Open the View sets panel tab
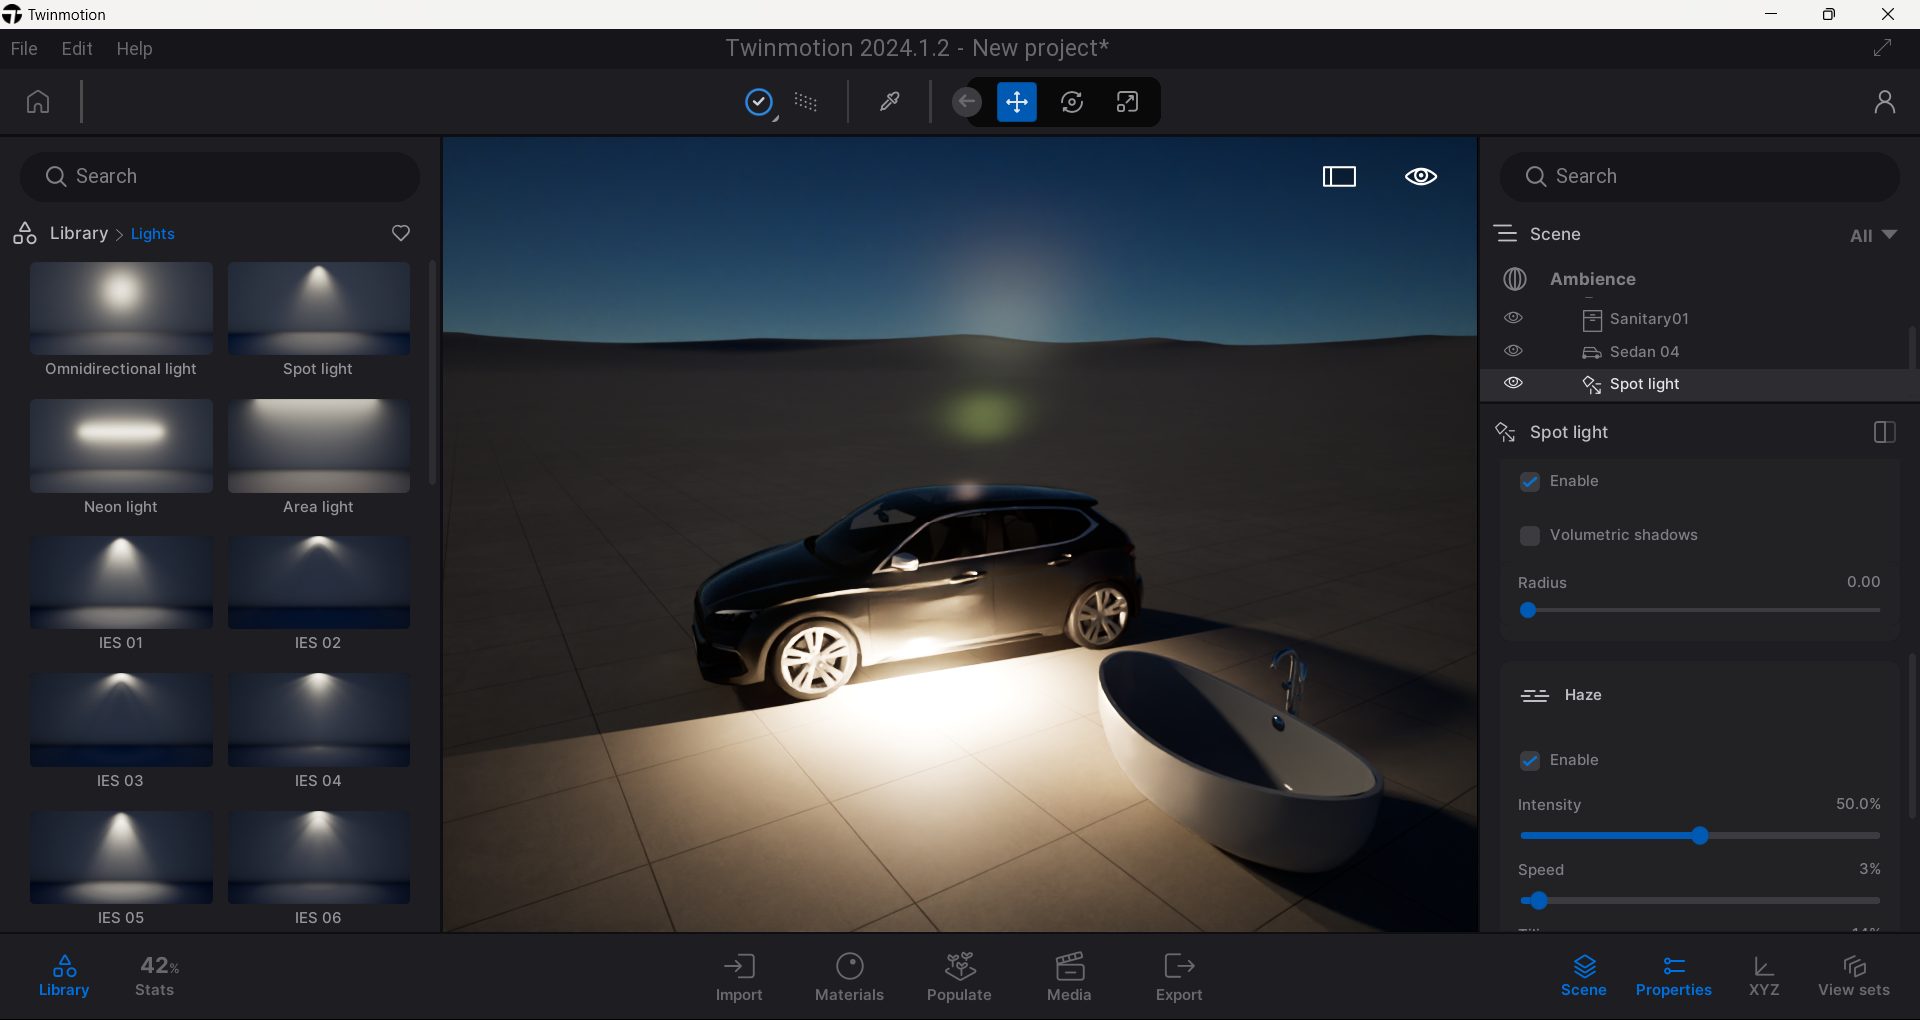Image resolution: width=1920 pixels, height=1020 pixels. coord(1854,976)
